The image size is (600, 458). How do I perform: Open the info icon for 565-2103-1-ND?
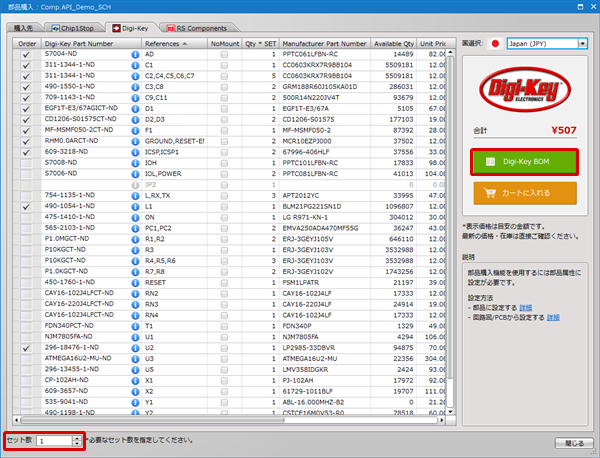pos(135,229)
